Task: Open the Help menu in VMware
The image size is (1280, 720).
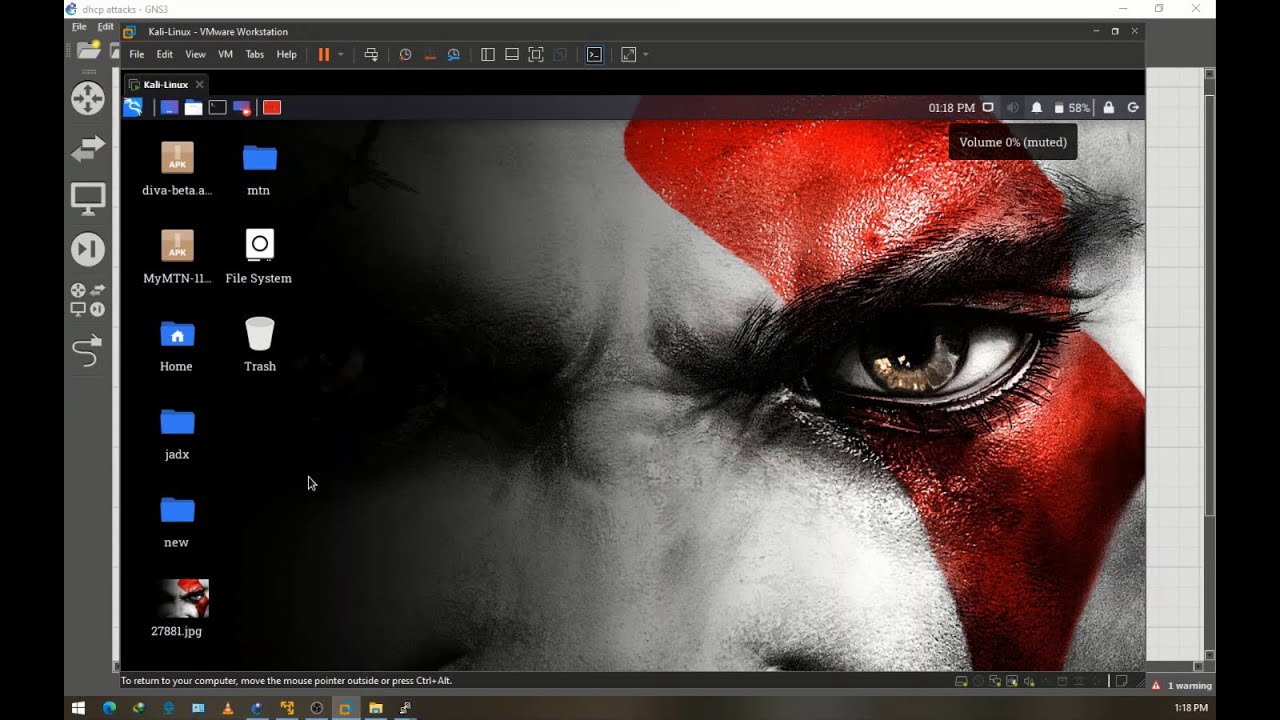Action: click(x=286, y=54)
